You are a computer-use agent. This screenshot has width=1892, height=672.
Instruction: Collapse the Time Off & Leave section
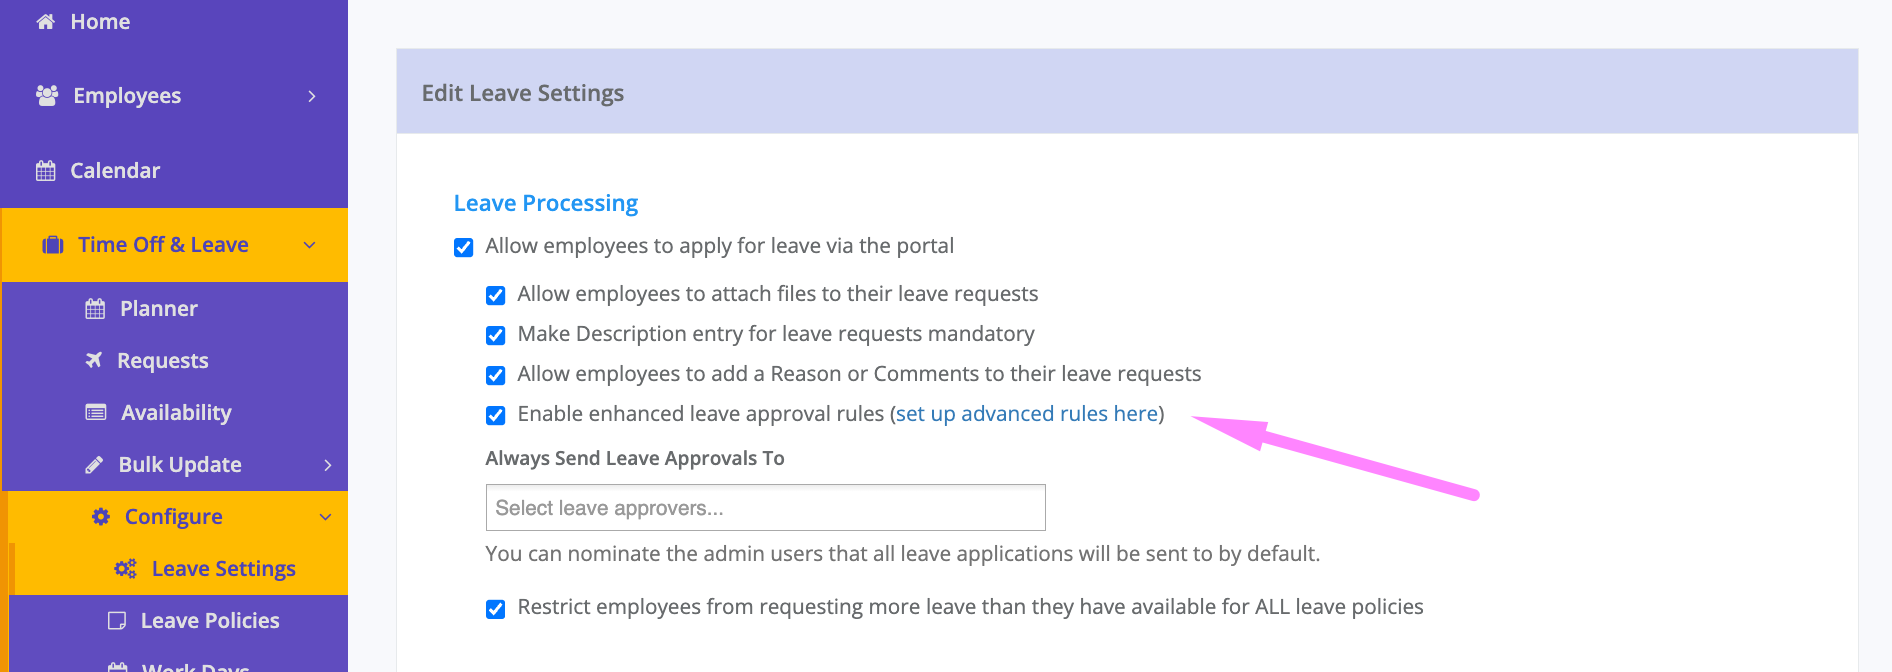tap(307, 244)
